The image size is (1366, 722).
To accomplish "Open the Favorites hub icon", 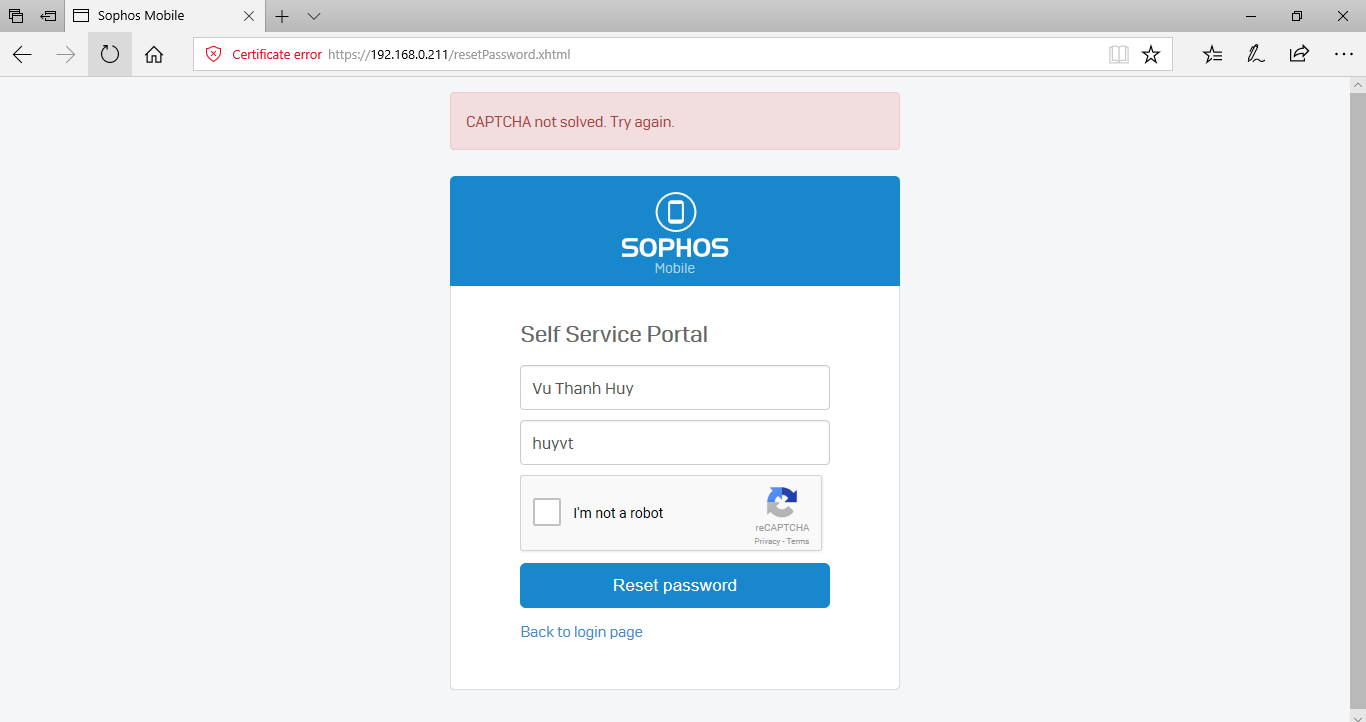I will pos(1213,54).
